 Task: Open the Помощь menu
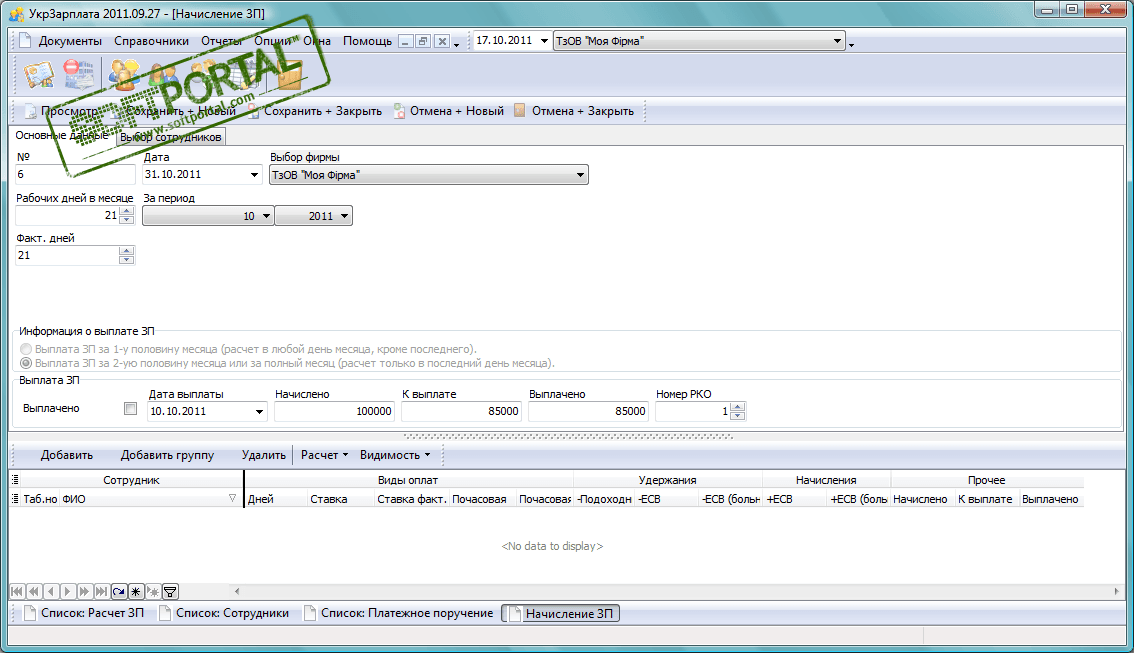(367, 40)
